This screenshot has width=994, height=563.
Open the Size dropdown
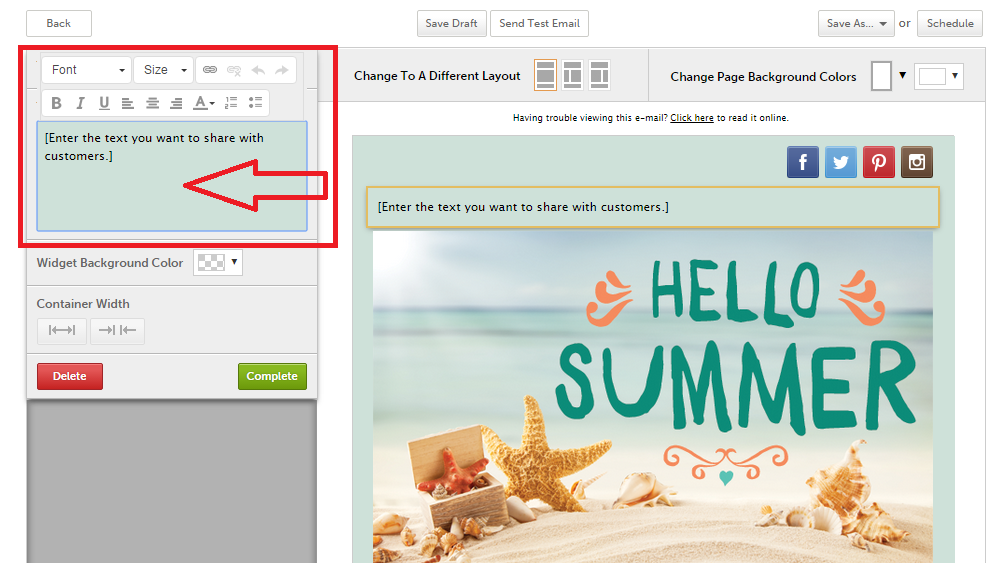[x=164, y=70]
